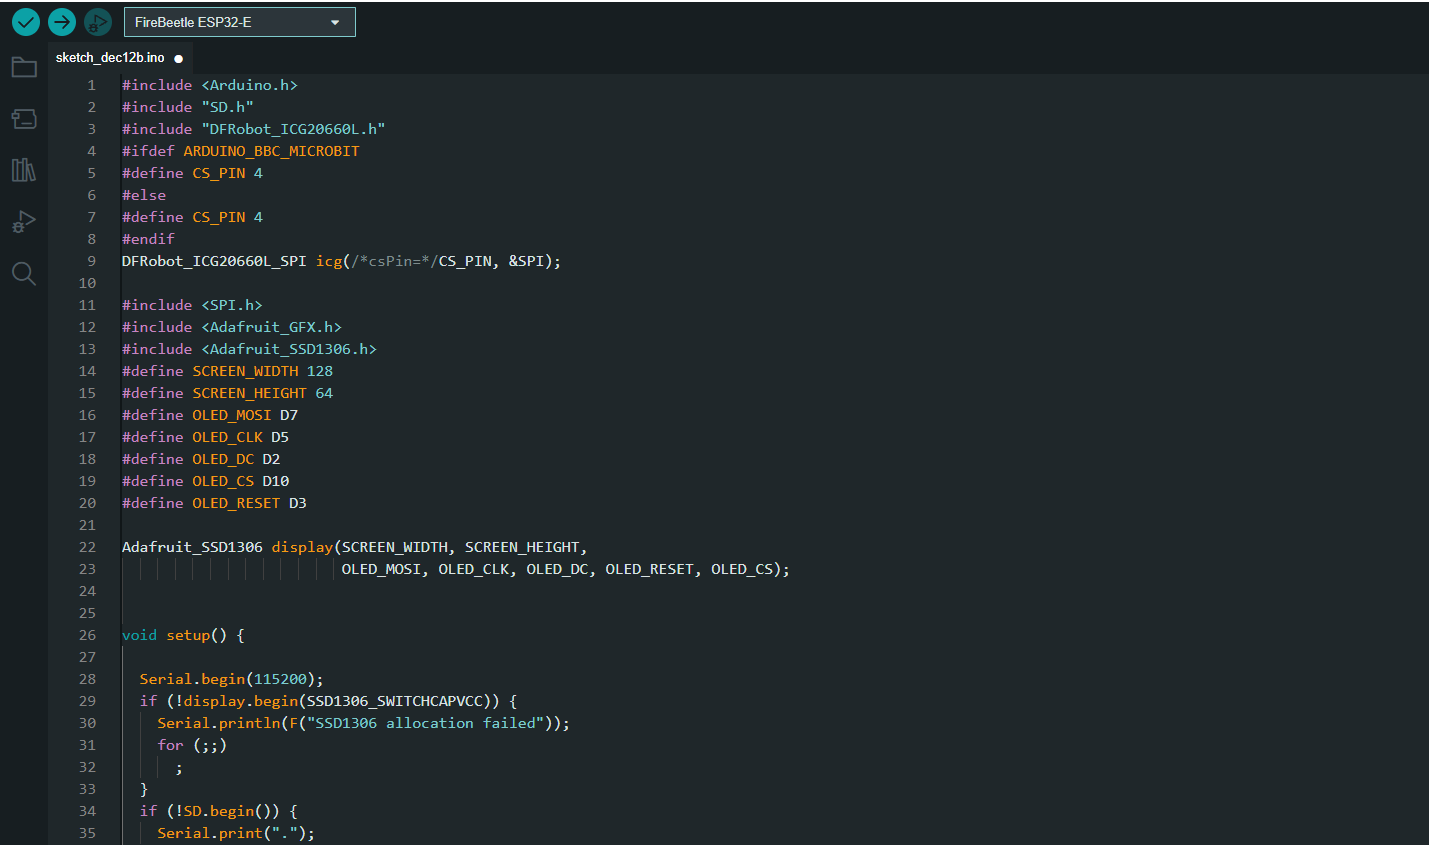
Task: Expand the board selection list via its chevron
Action: coord(337,20)
